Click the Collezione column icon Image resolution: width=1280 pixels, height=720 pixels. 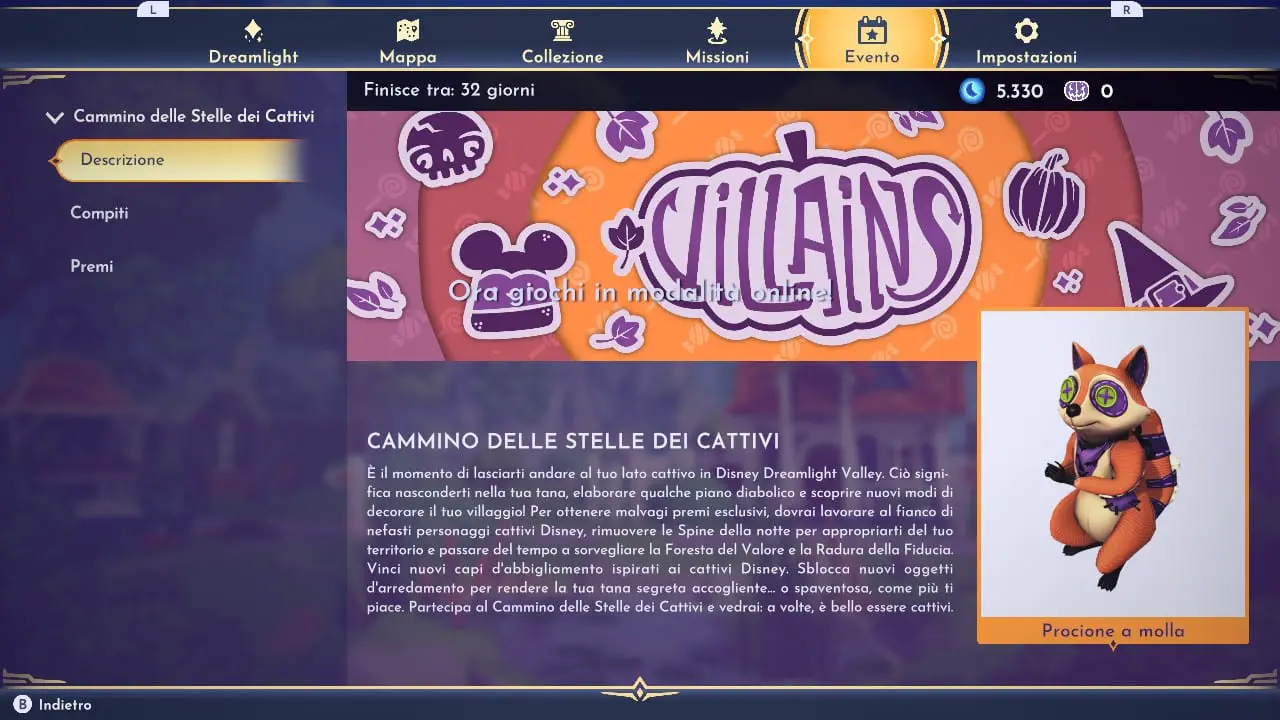(562, 30)
